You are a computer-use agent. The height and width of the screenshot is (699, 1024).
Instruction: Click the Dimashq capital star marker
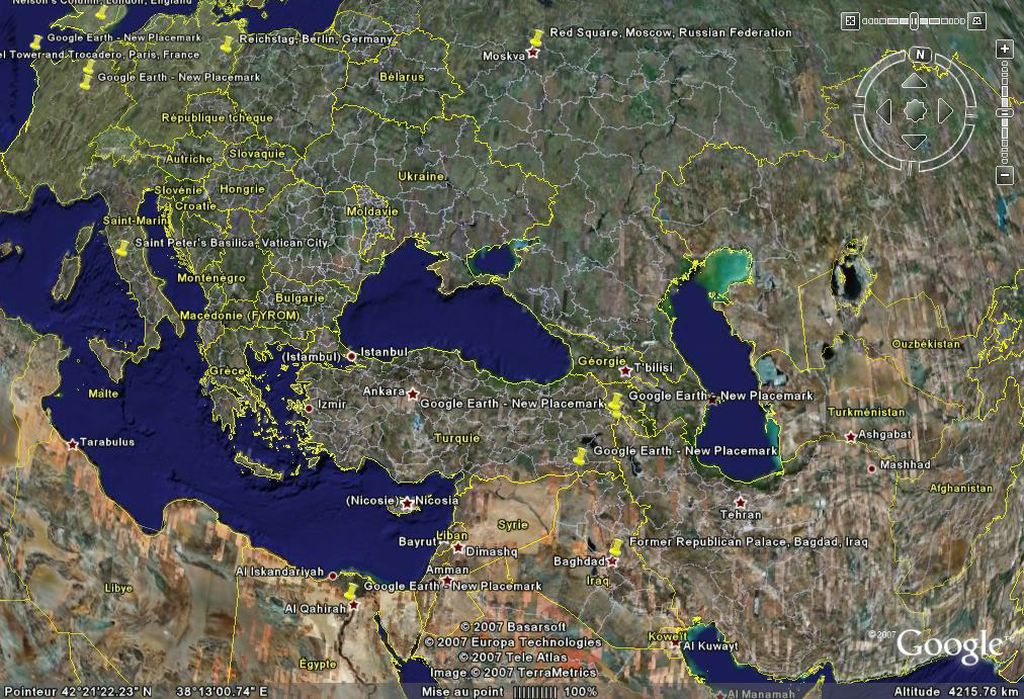(458, 548)
